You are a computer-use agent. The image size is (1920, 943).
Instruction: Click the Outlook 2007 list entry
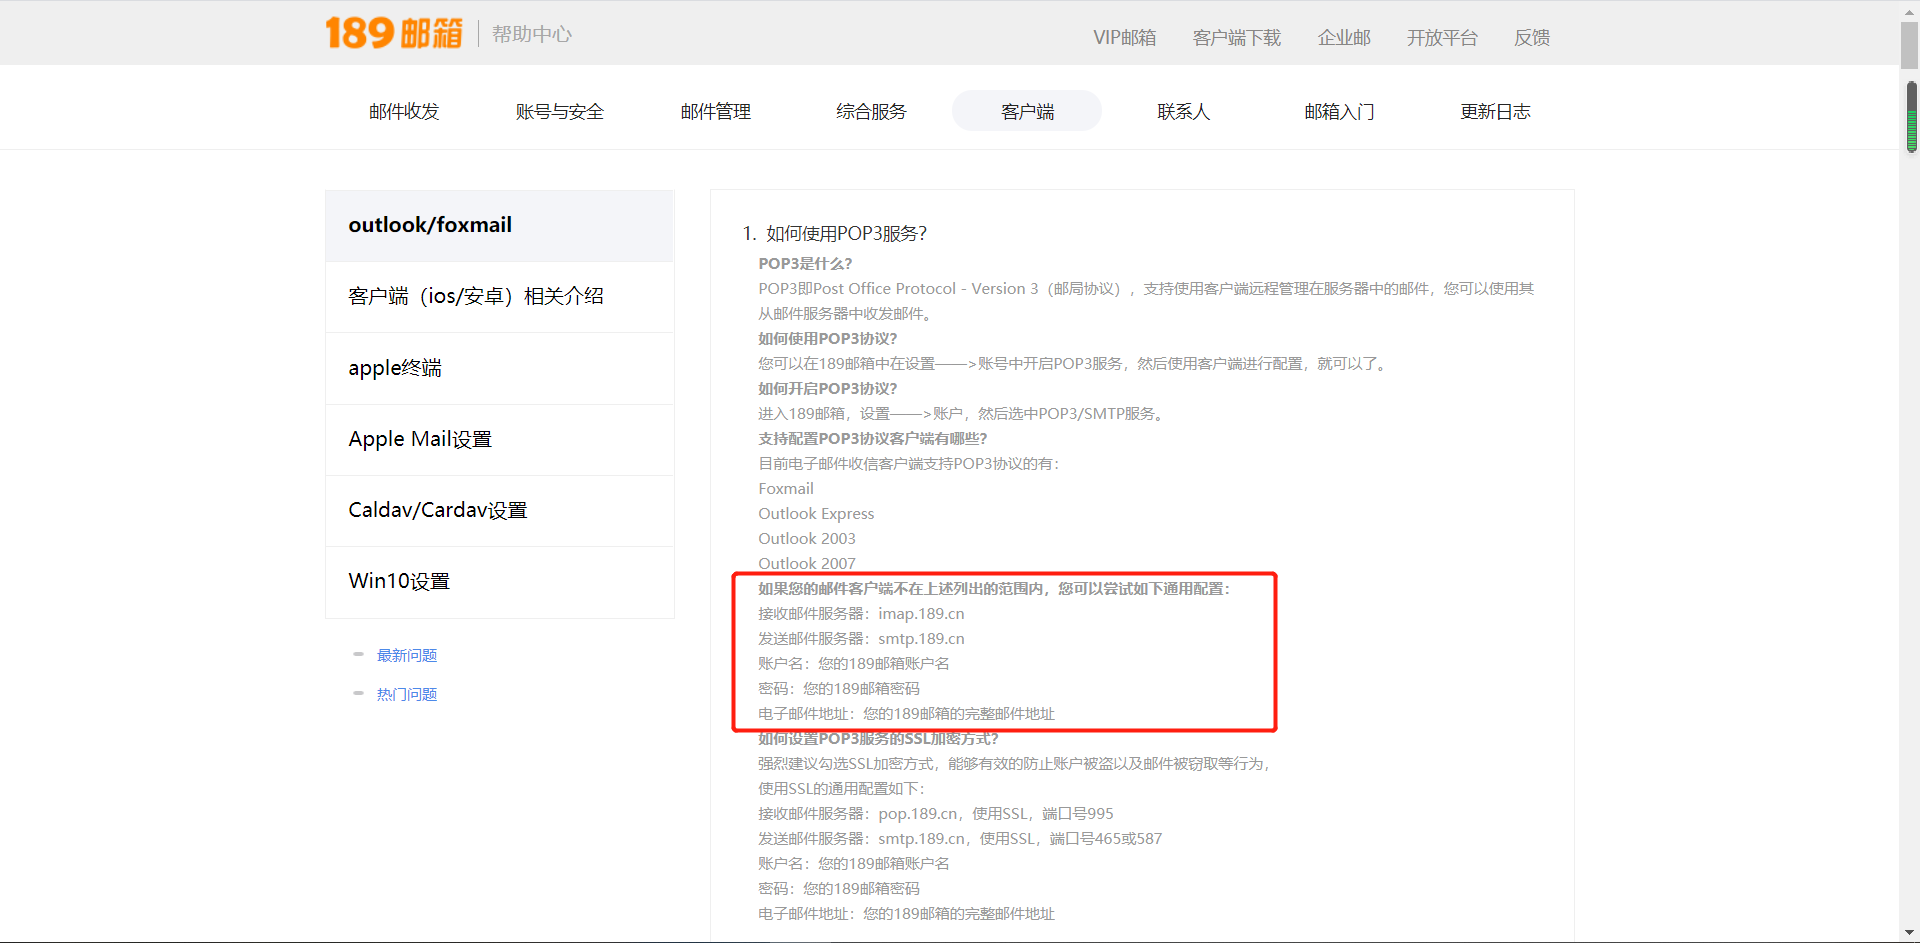(x=807, y=564)
